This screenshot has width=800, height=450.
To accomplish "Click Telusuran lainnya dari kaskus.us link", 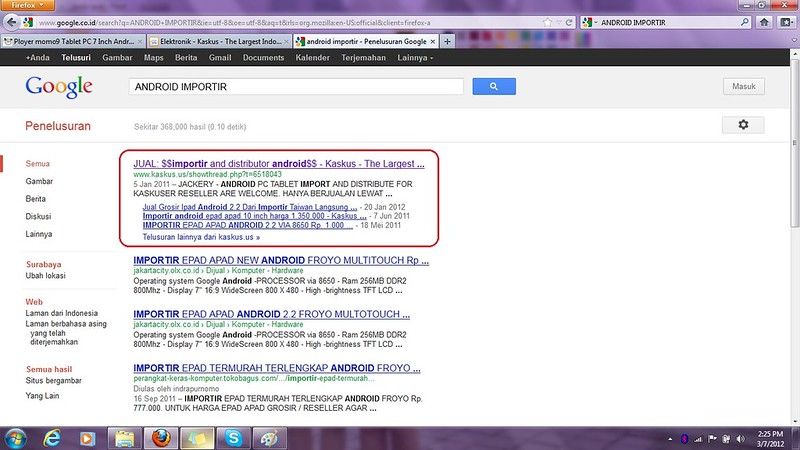I will tap(201, 237).
